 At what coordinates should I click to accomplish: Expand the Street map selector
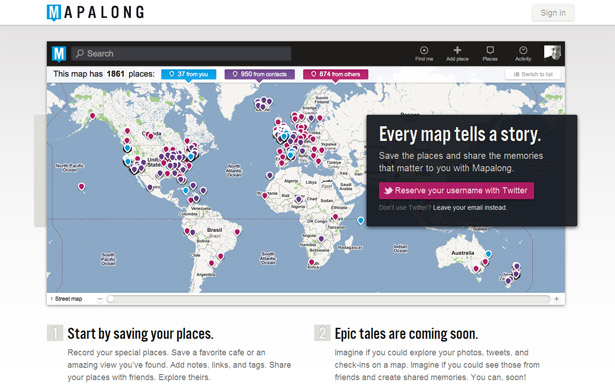point(66,299)
